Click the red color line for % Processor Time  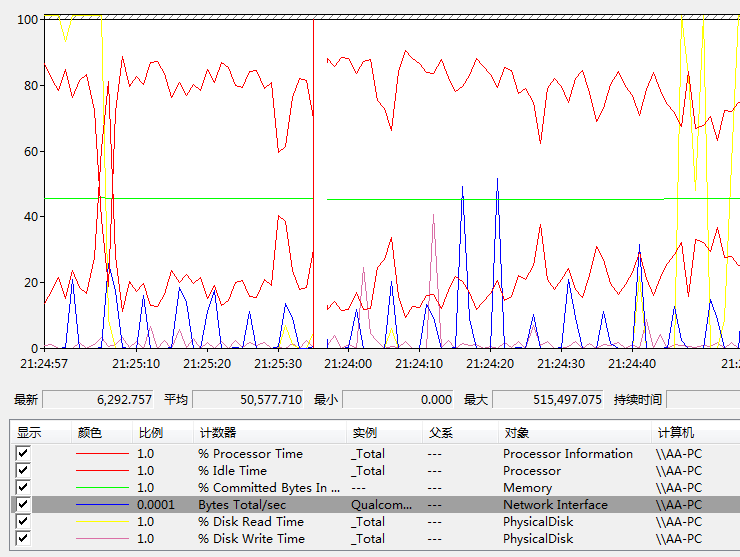pyautogui.click(x=102, y=454)
